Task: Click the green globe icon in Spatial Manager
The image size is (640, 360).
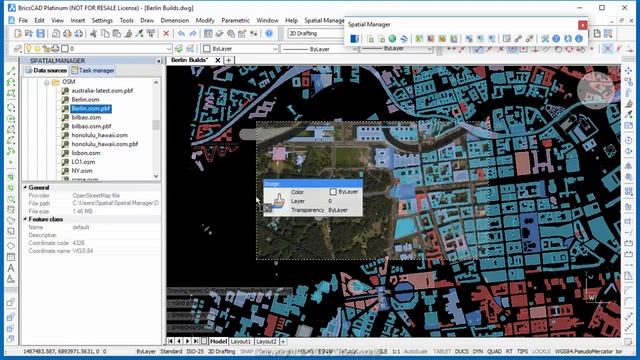Action: [x=392, y=39]
